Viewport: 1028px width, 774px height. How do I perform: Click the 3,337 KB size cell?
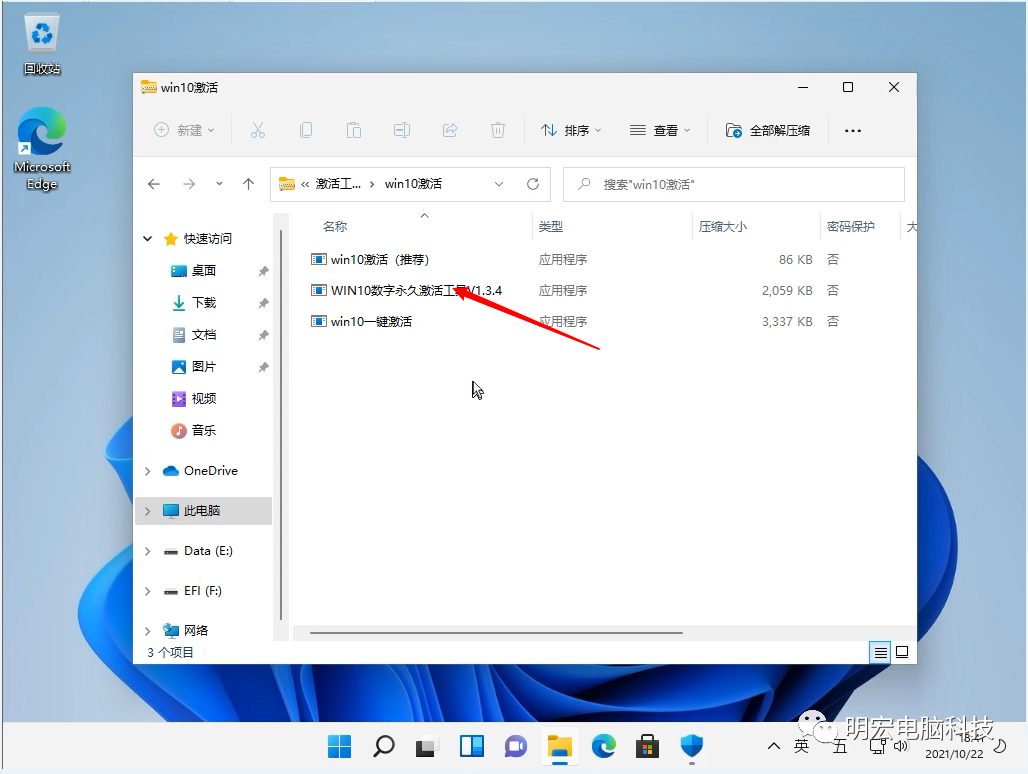coord(787,322)
